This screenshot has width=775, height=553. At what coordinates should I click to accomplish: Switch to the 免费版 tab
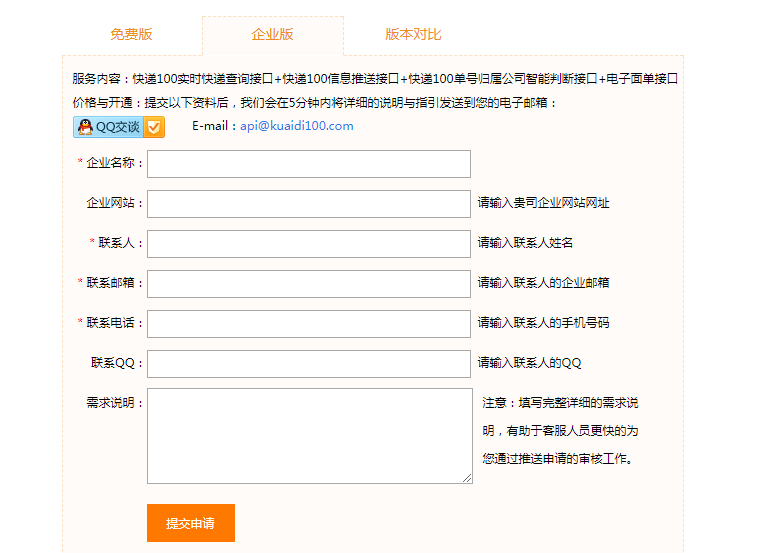tap(131, 34)
